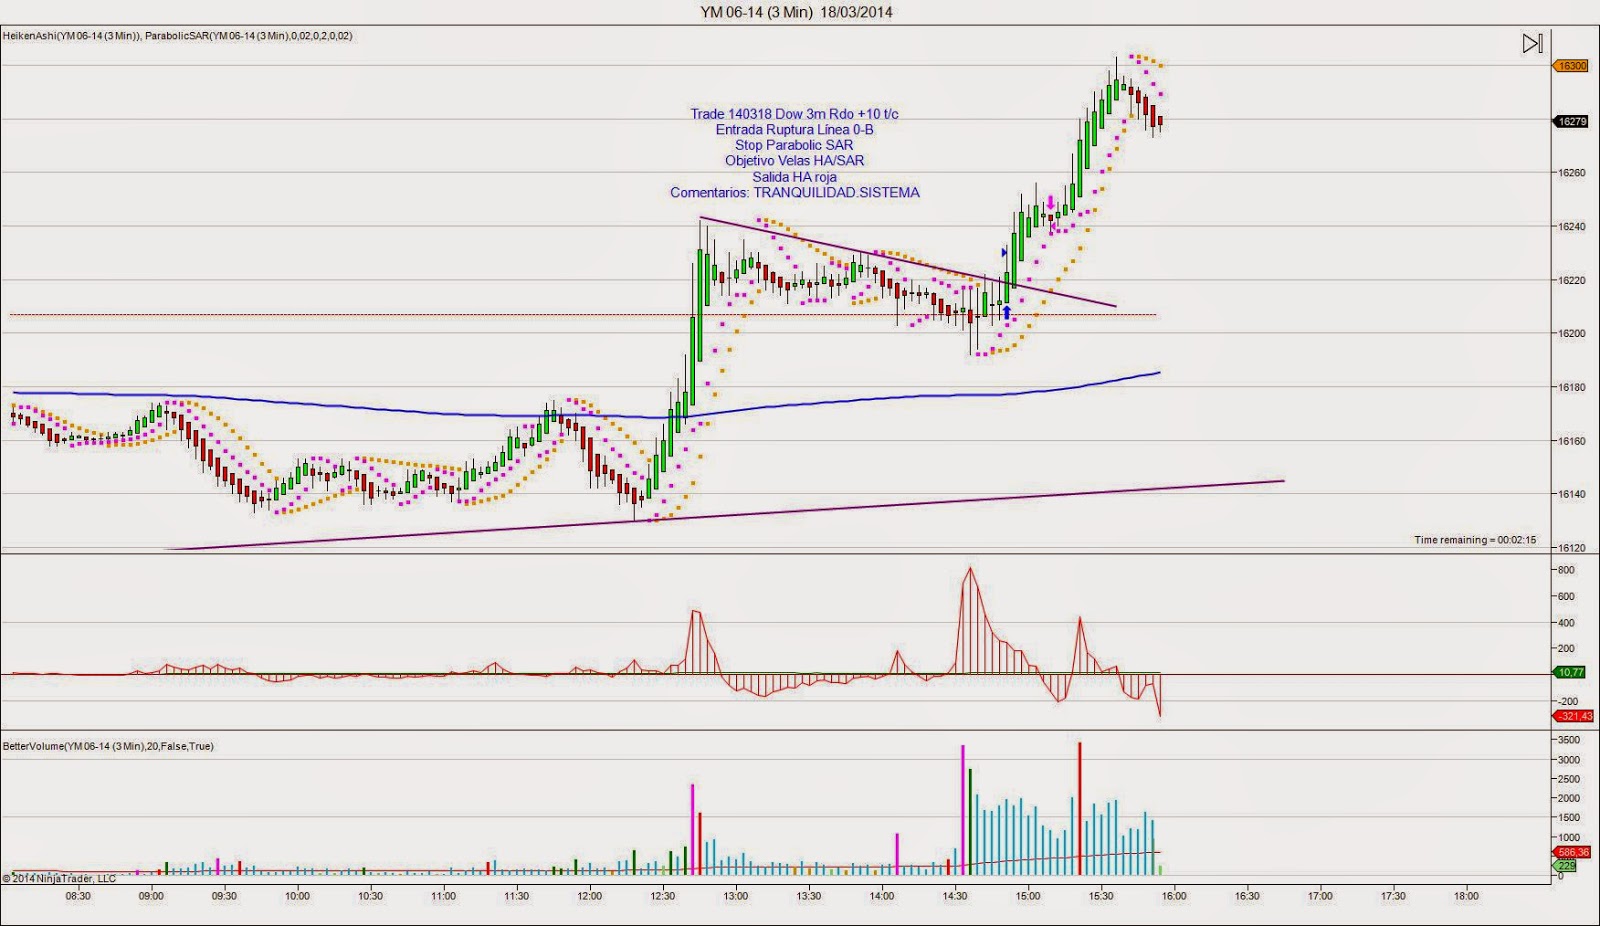This screenshot has height=926, width=1600.
Task: Click the orange 16300 price marker
Action: coord(1570,66)
